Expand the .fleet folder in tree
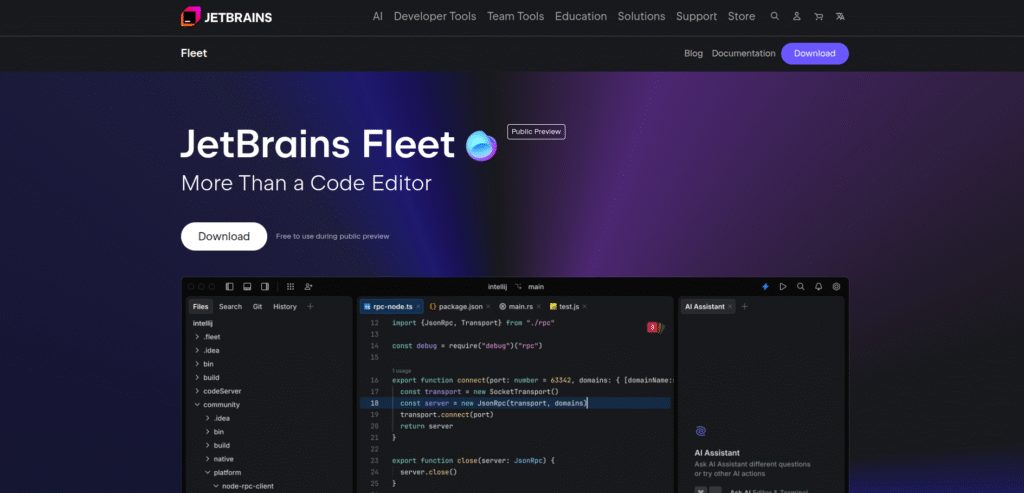 [x=197, y=337]
